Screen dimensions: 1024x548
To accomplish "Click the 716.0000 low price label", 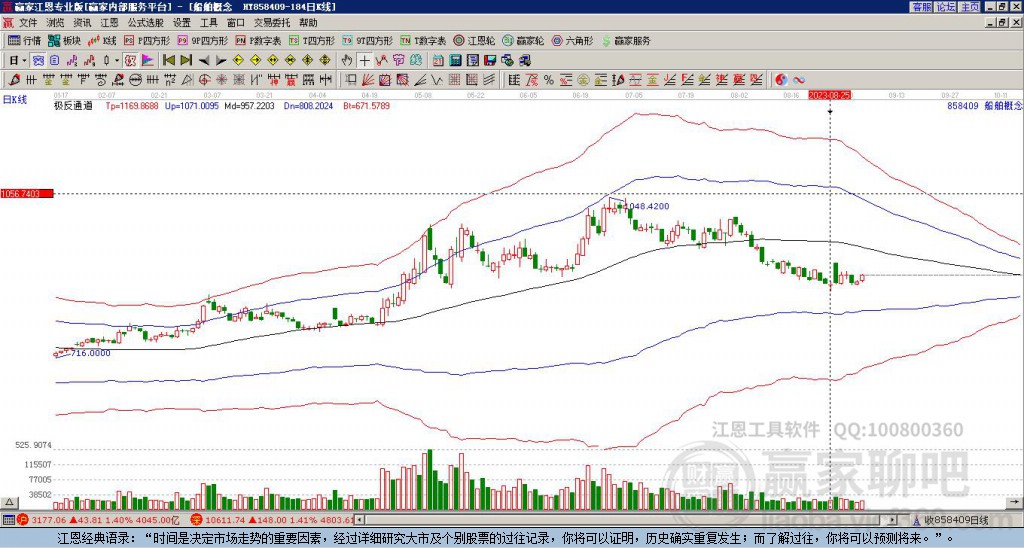I will coord(90,353).
